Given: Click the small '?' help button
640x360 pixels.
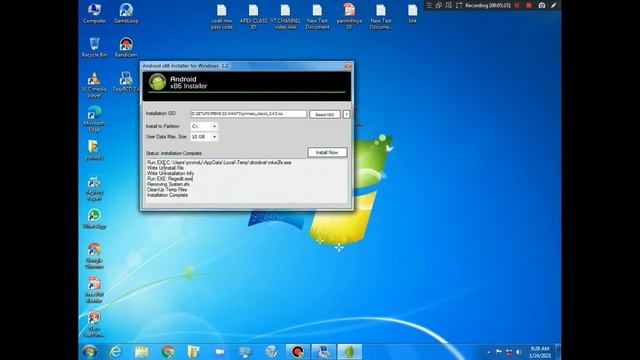Looking at the screenshot, I should (x=346, y=114).
